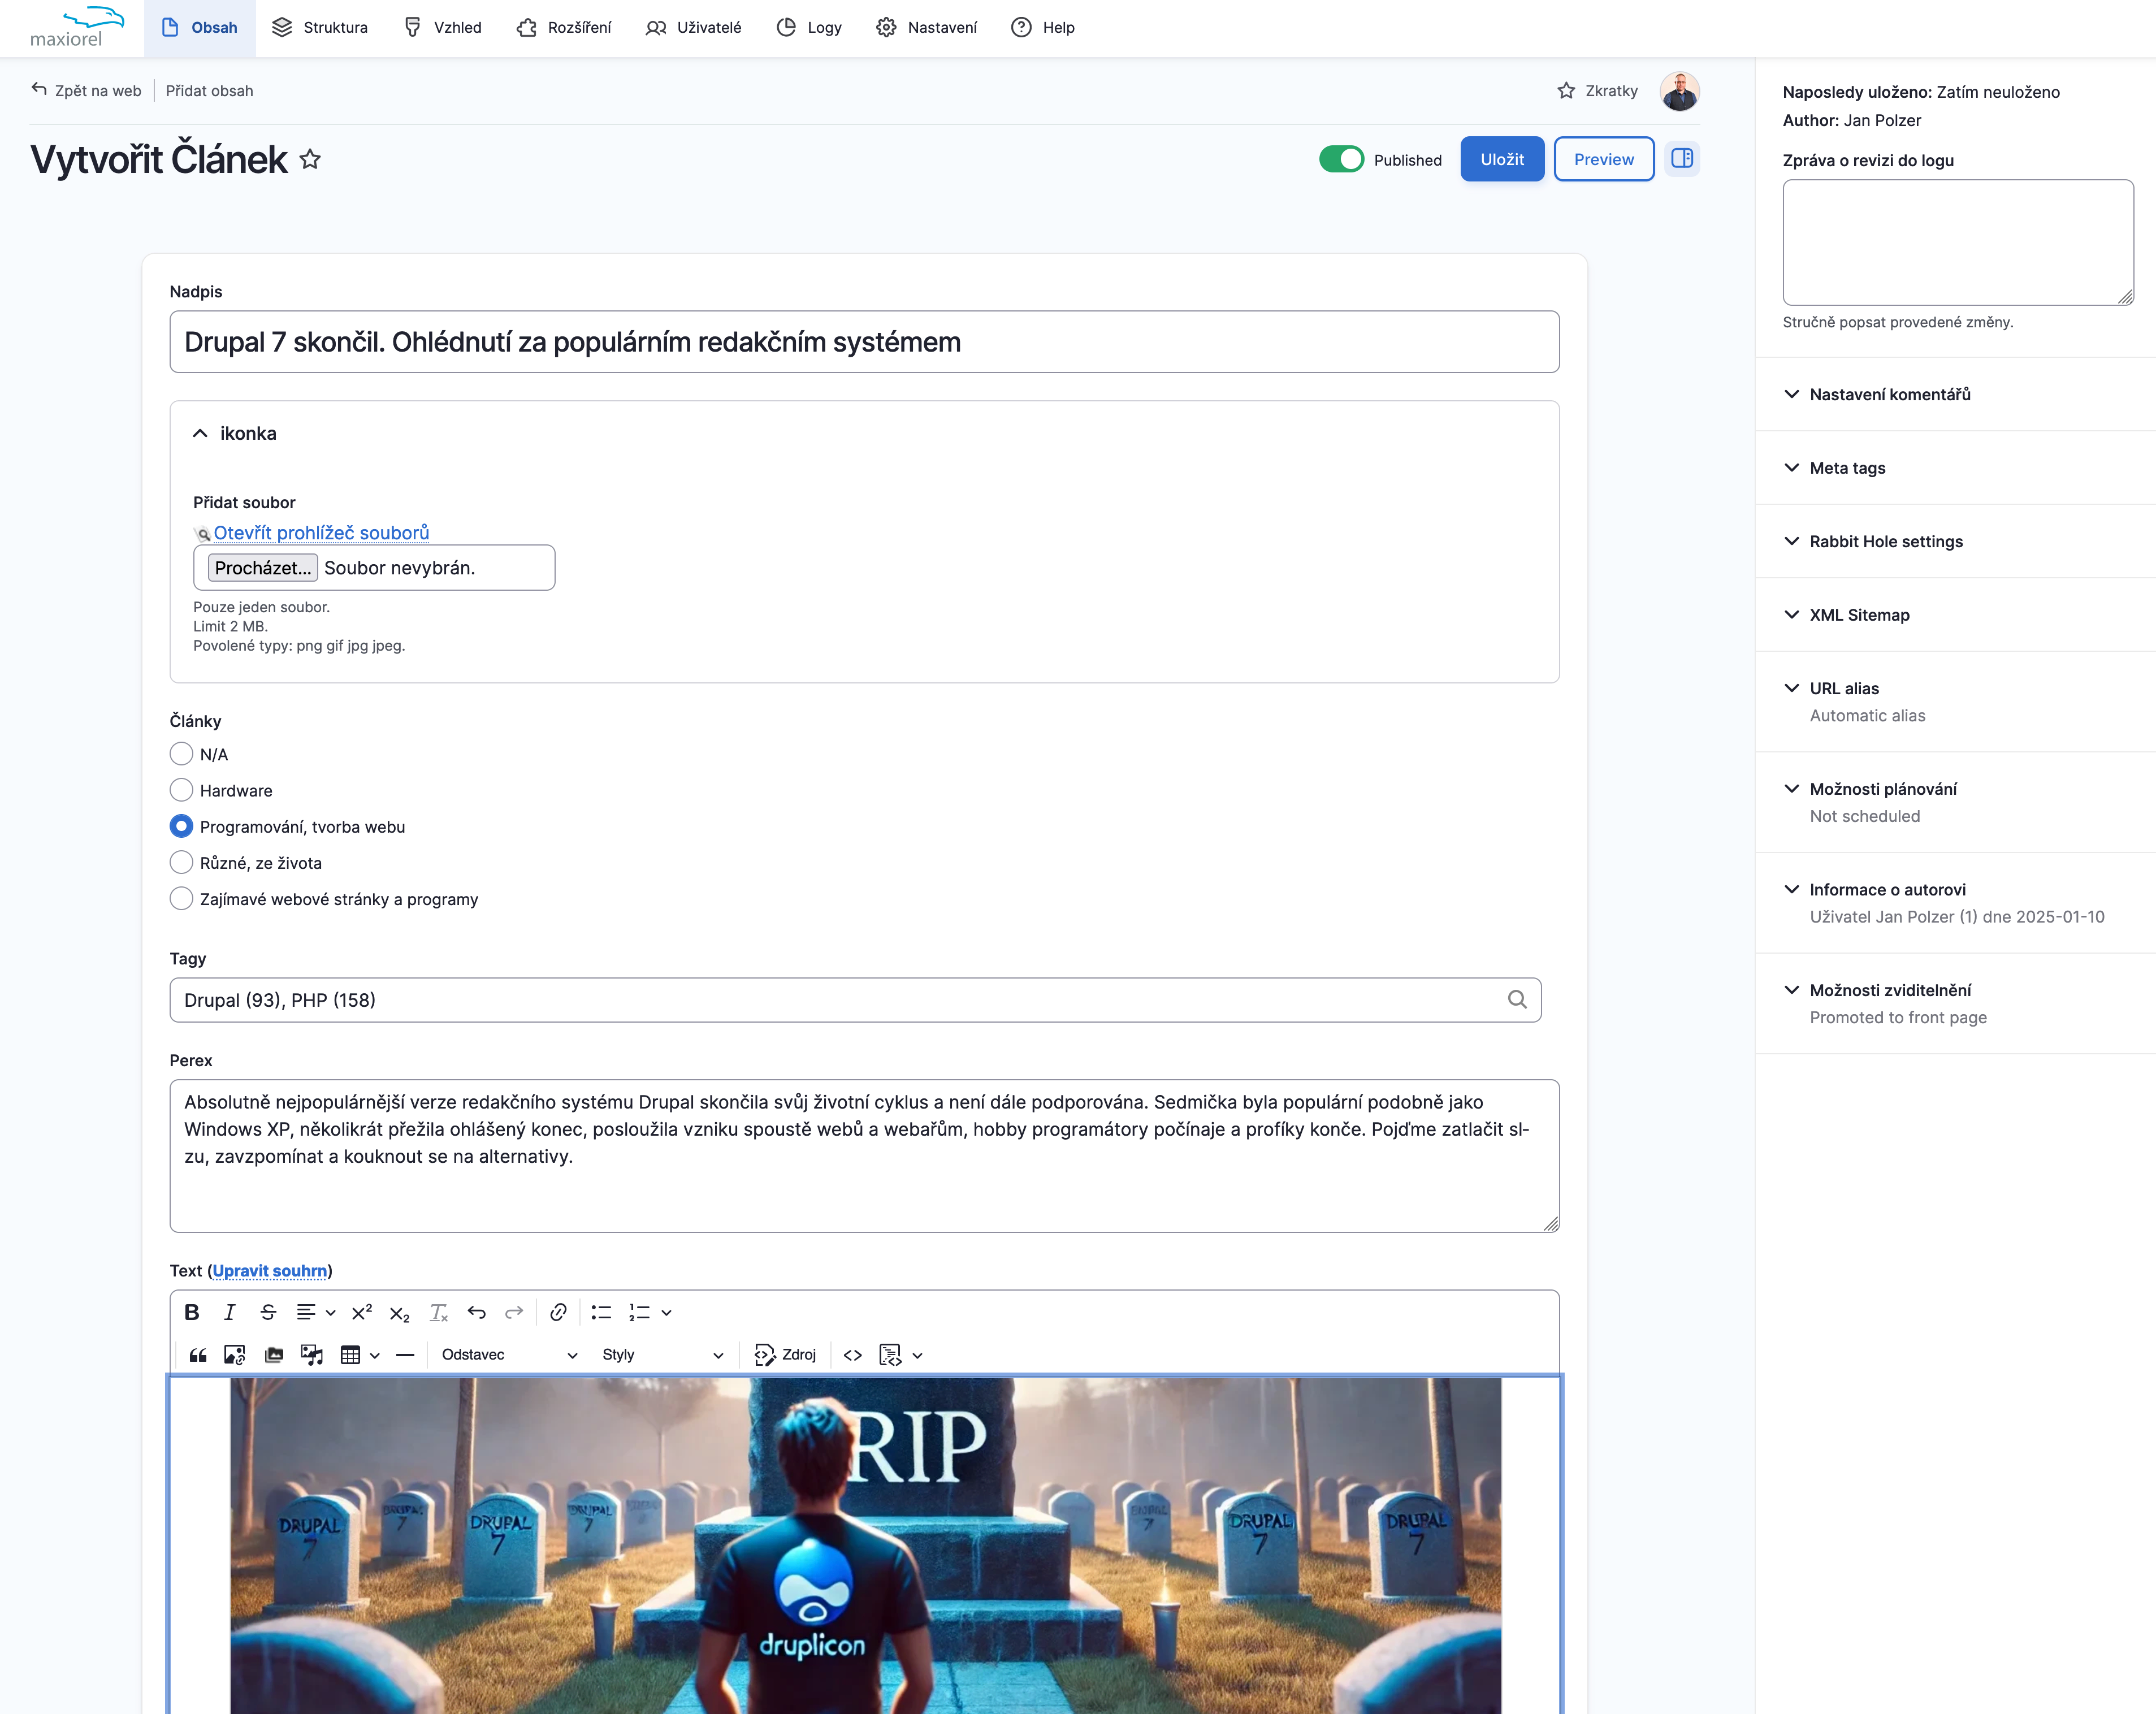Insert inline code formatting
2156x1714 pixels.
852,1355
